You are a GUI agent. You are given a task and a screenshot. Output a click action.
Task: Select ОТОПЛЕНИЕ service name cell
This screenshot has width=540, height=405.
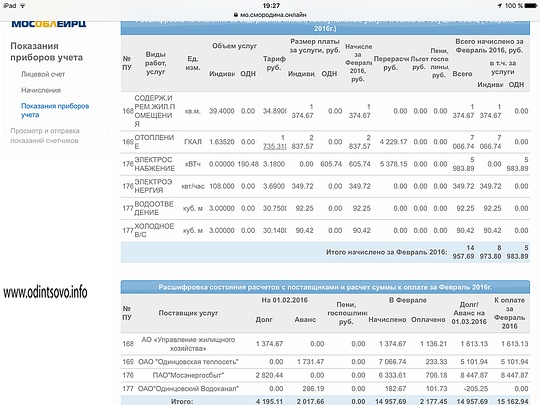[154, 142]
